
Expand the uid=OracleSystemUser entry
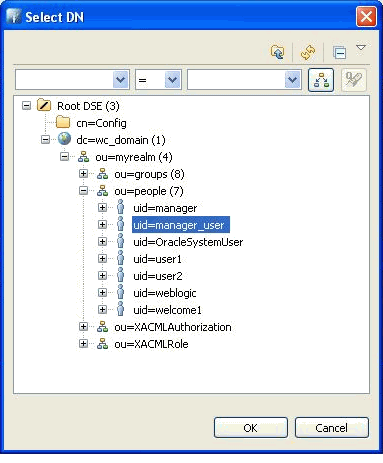tap(102, 242)
